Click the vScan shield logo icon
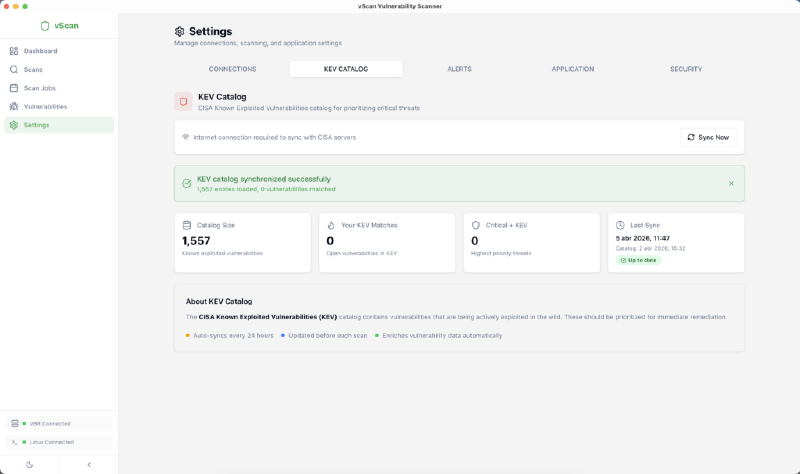The image size is (800, 474). 45,26
